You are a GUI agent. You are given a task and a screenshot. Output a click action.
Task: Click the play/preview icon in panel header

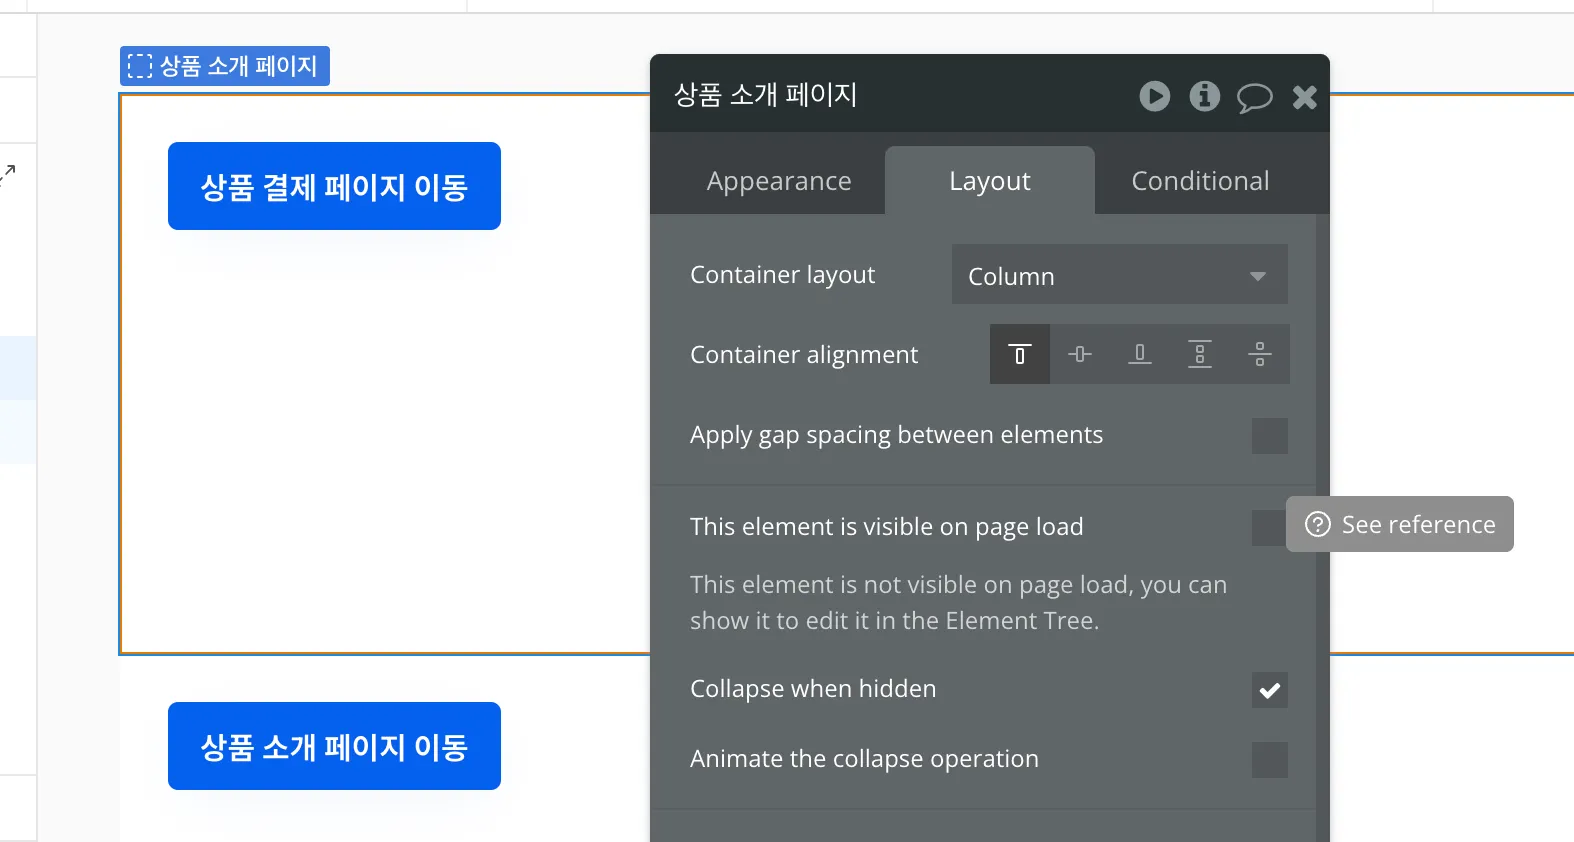point(1154,96)
